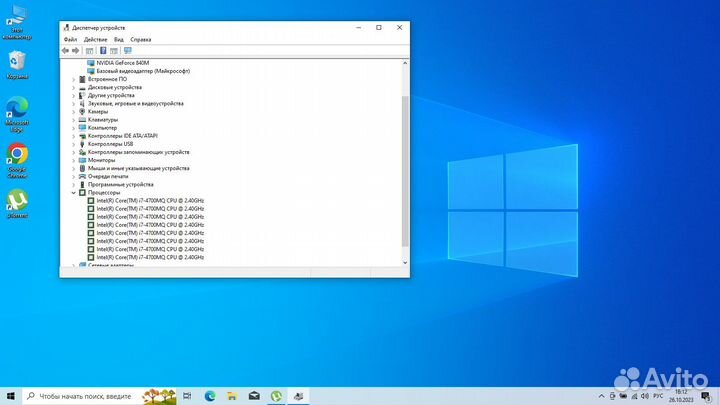This screenshot has width=720, height=405.
Task: Open Edge from the taskbar
Action: click(x=210, y=396)
